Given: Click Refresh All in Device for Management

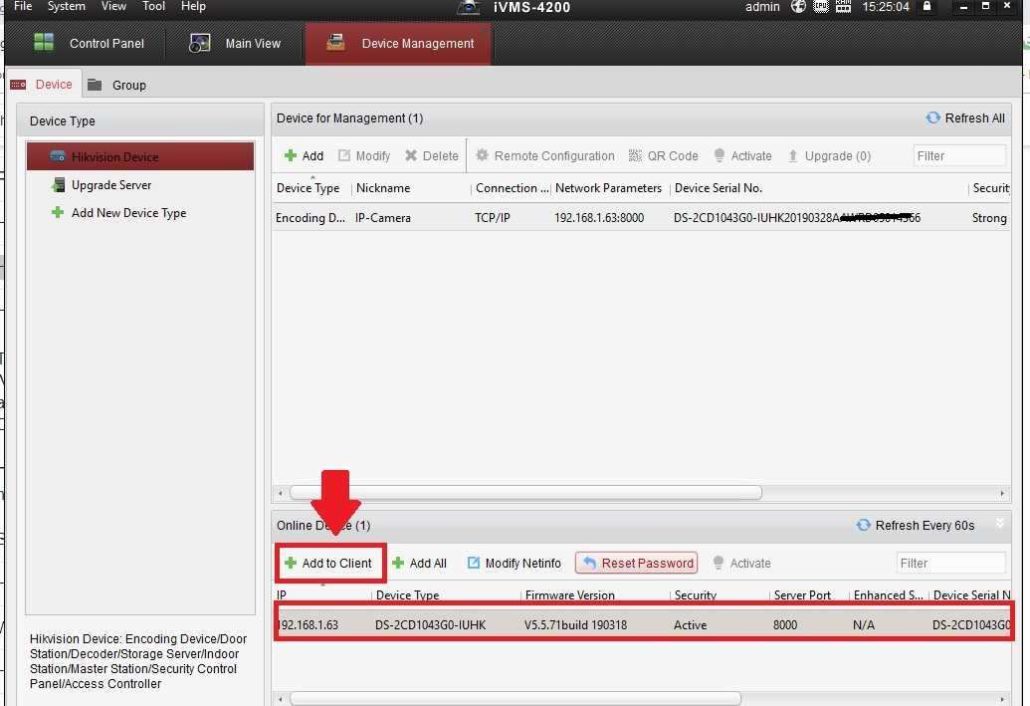Looking at the screenshot, I should click(965, 119).
